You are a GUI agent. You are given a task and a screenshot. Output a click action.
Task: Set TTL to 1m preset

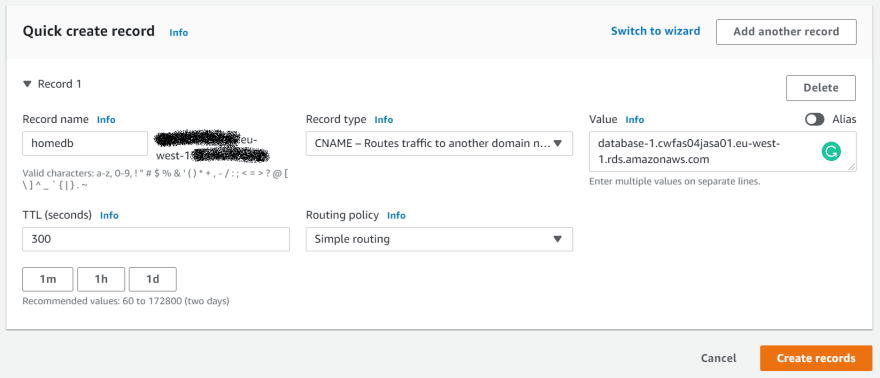[48, 279]
